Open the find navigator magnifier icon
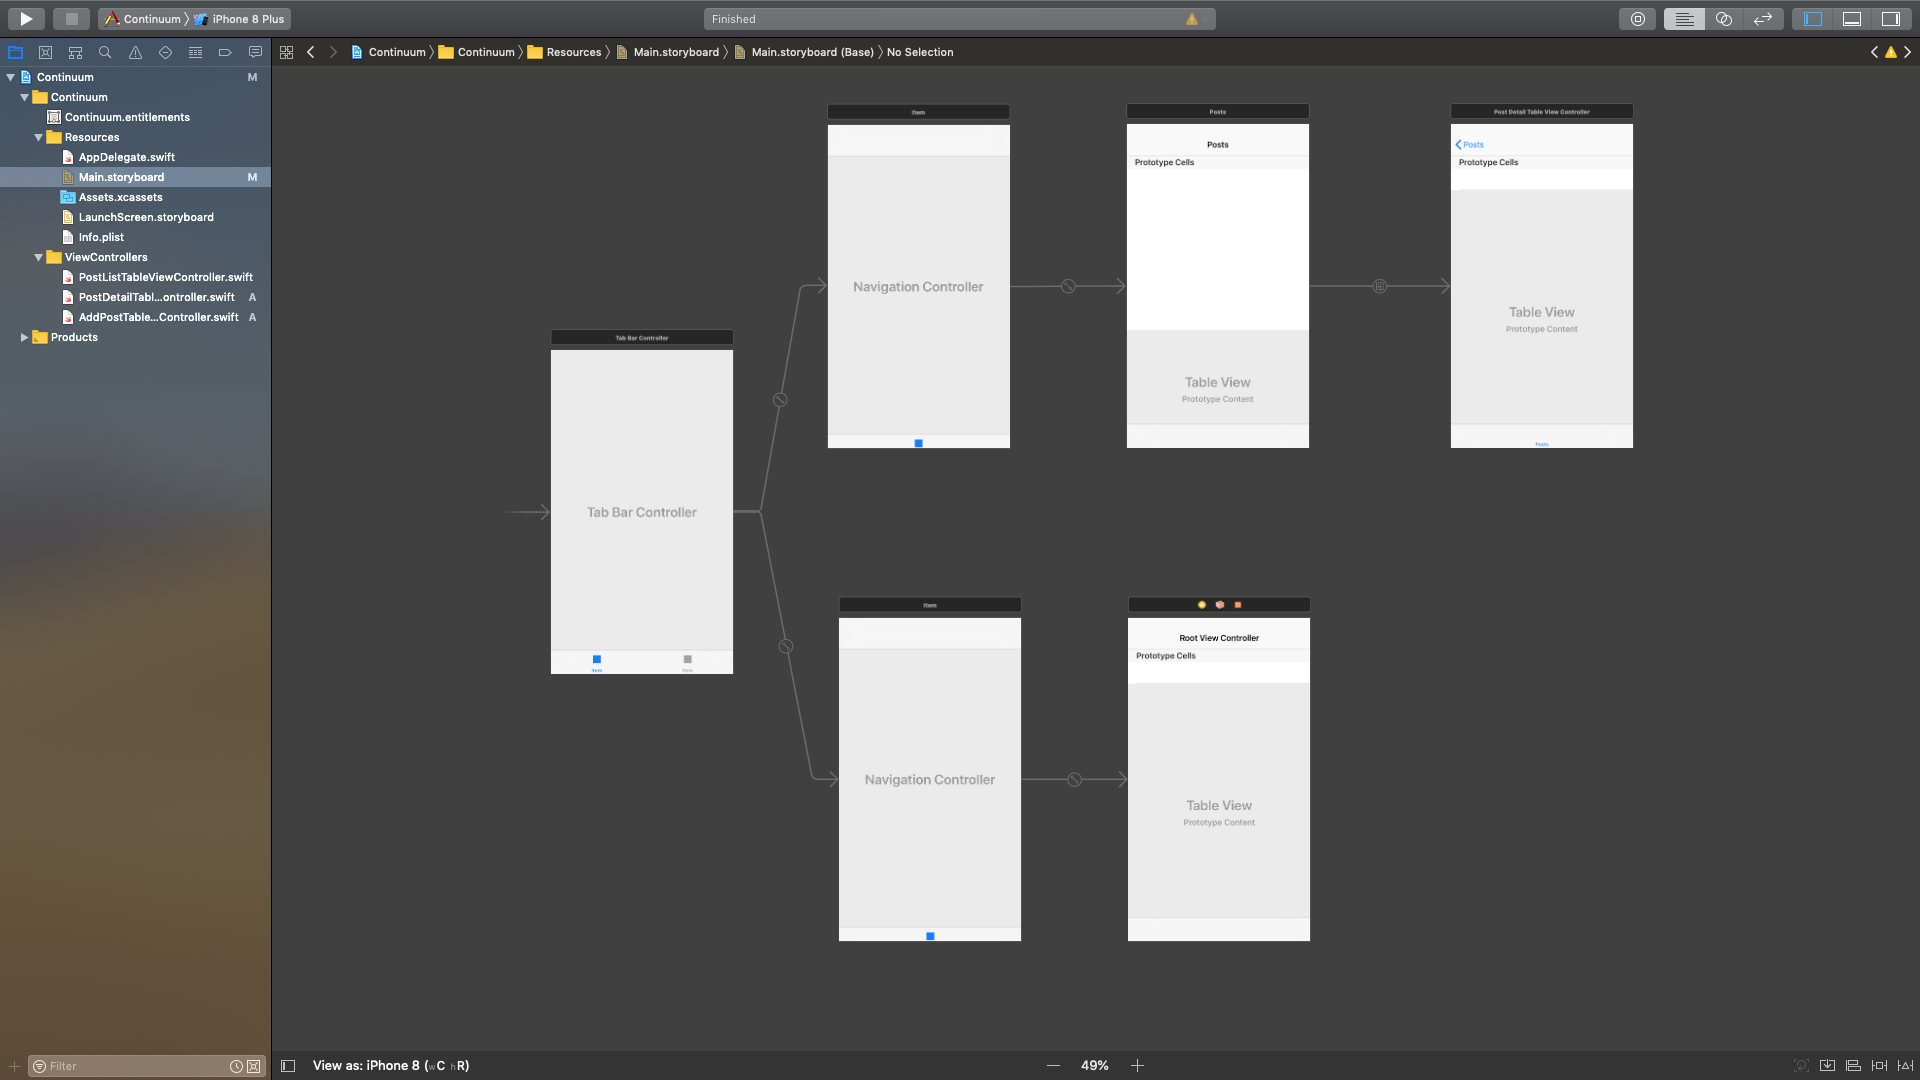Screen dimensions: 1920x1080 tap(105, 52)
